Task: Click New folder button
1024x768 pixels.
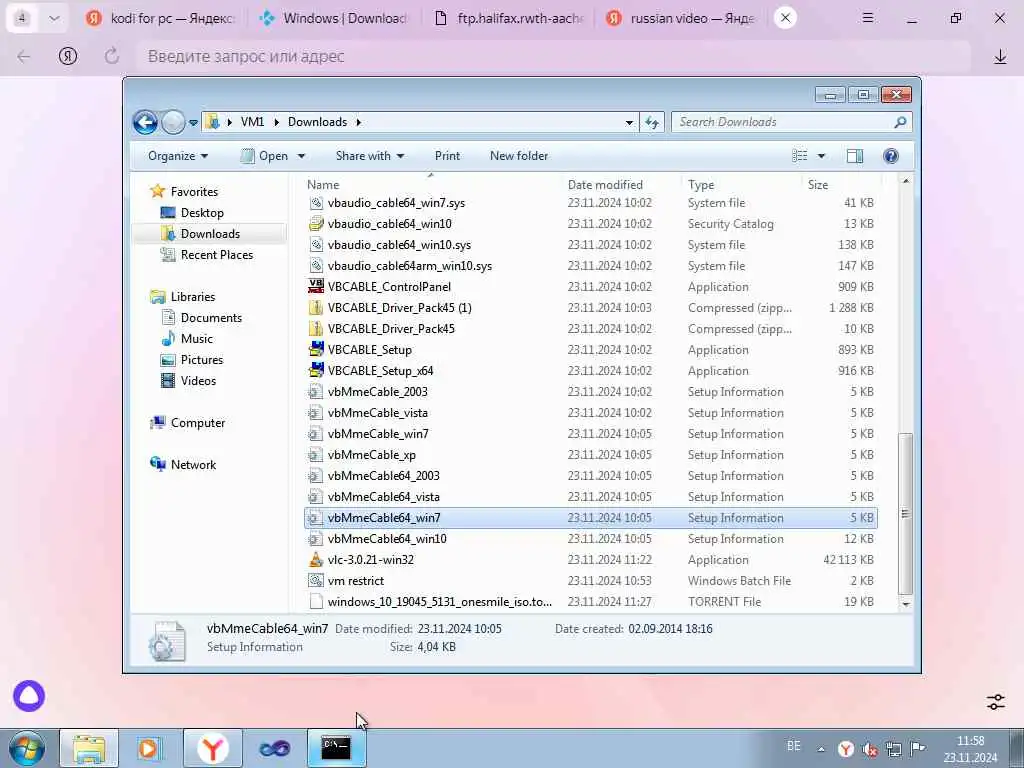Action: [x=519, y=156]
